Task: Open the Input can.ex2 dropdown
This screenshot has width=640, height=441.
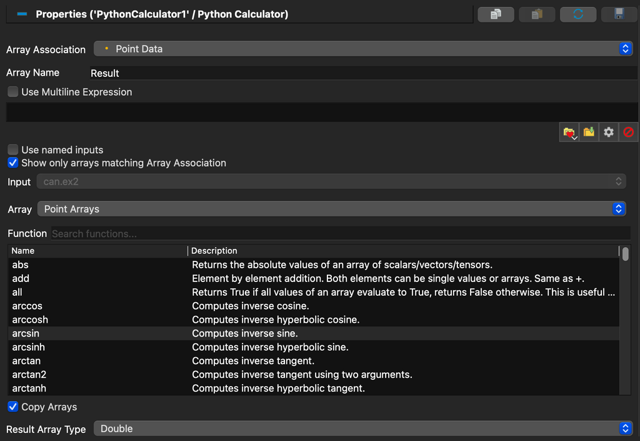Action: click(x=331, y=182)
